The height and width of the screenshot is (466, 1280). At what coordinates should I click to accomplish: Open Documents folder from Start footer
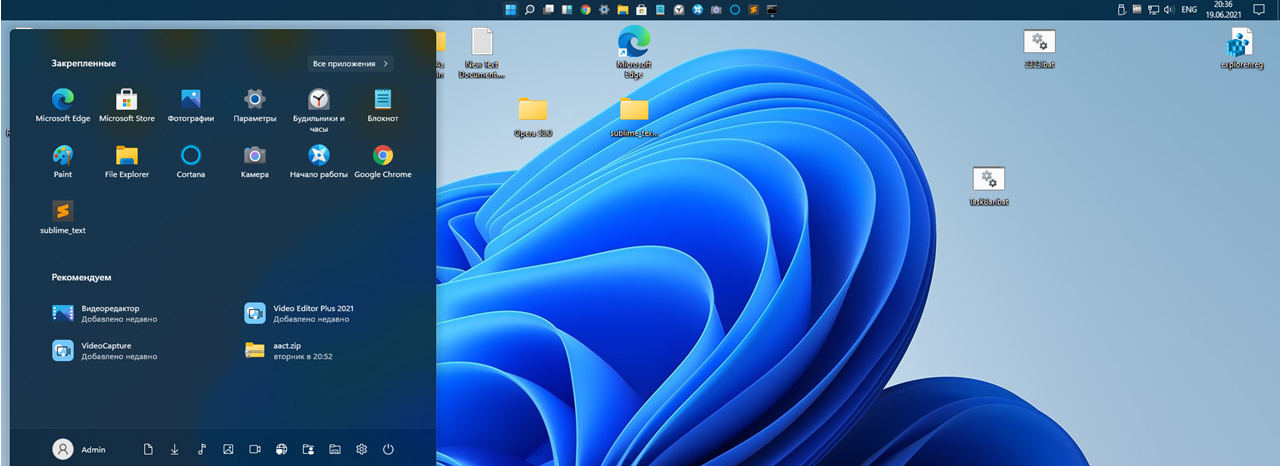coord(148,450)
